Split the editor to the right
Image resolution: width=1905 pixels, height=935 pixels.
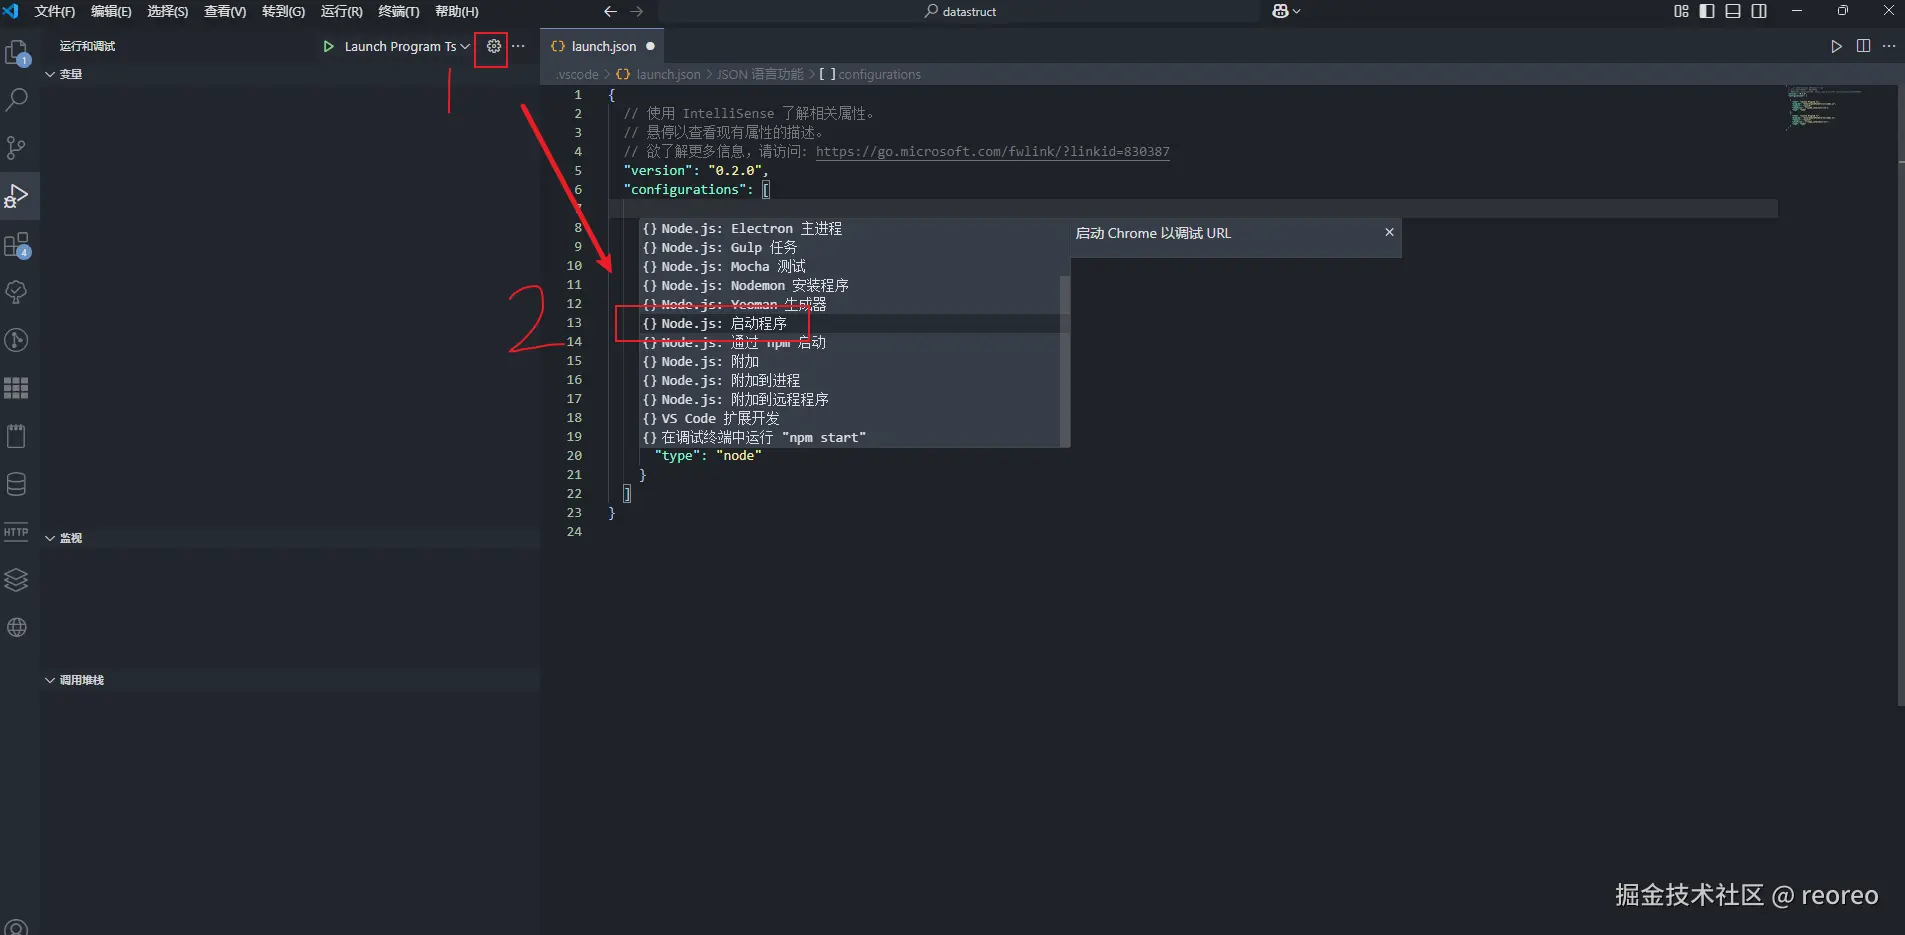pyautogui.click(x=1863, y=46)
